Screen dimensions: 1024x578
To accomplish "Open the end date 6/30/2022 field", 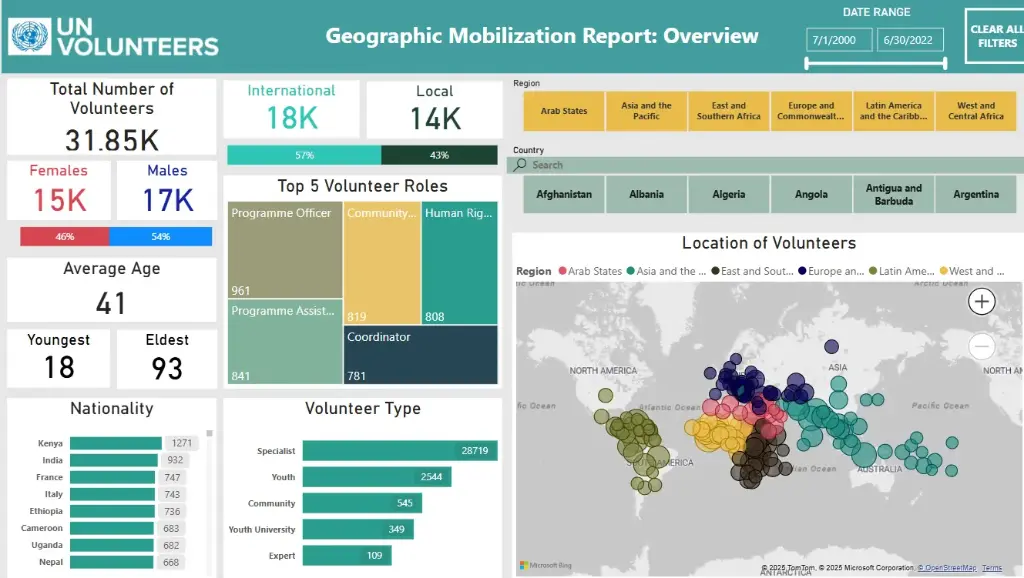I will pyautogui.click(x=909, y=39).
